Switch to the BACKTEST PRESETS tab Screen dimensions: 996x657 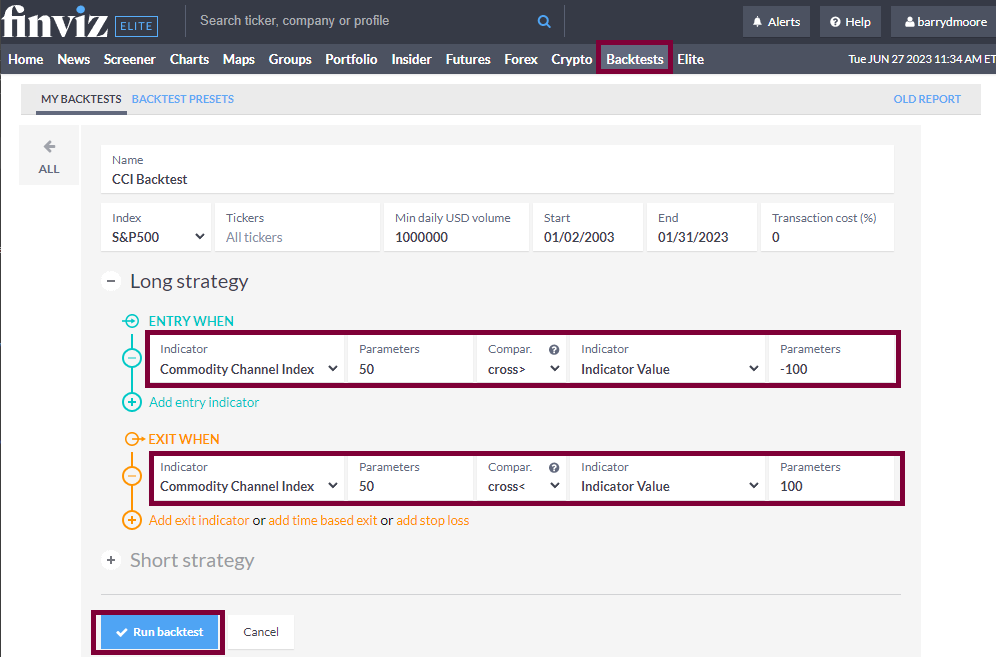[183, 99]
